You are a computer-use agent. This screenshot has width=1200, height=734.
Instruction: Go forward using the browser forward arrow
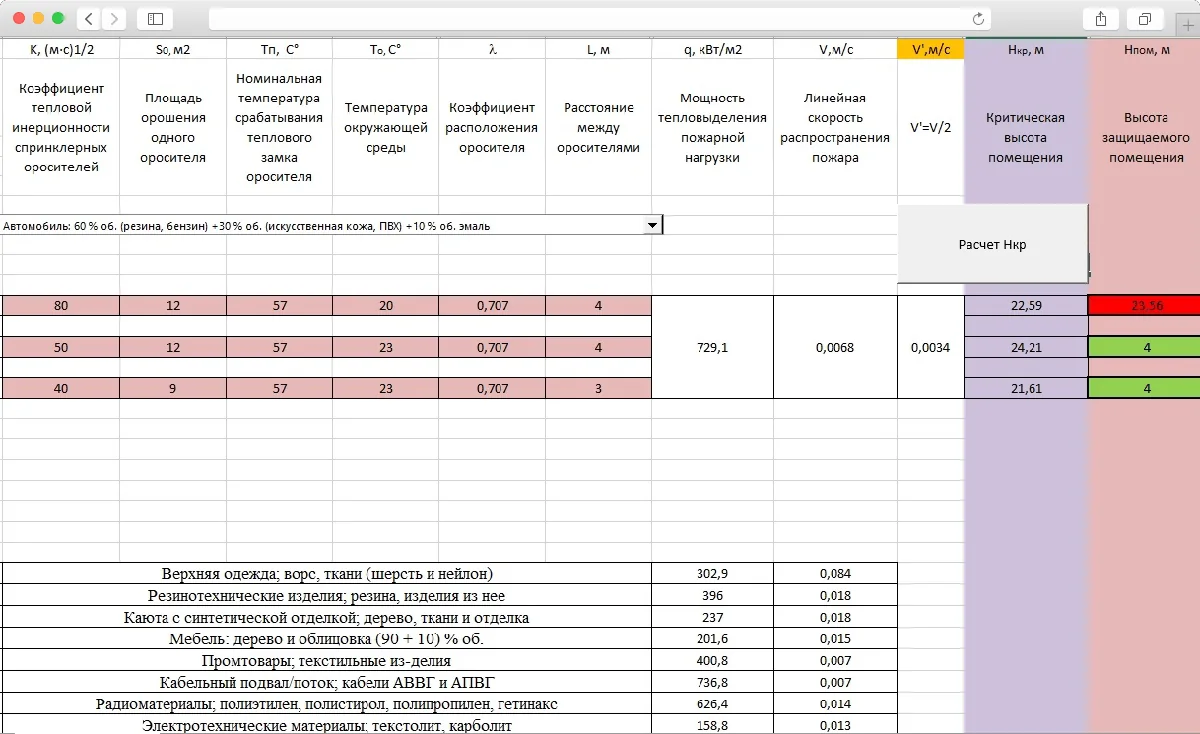point(114,19)
